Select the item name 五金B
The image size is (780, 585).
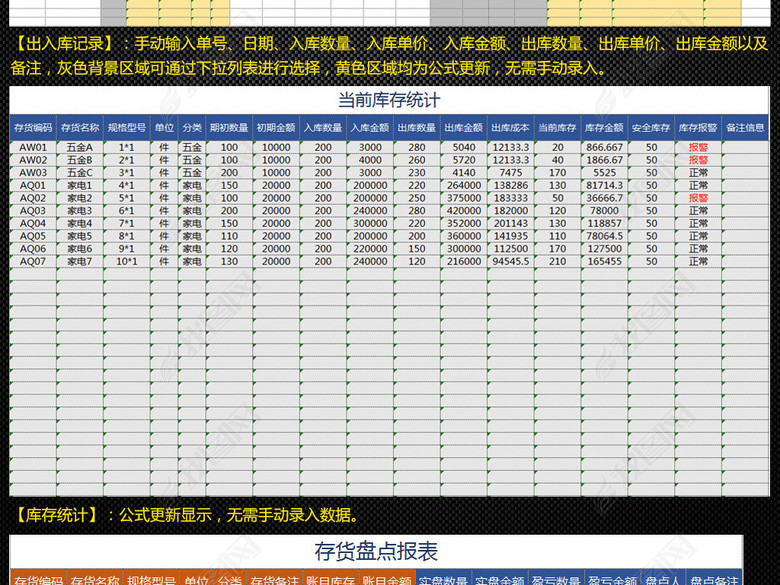(x=80, y=160)
